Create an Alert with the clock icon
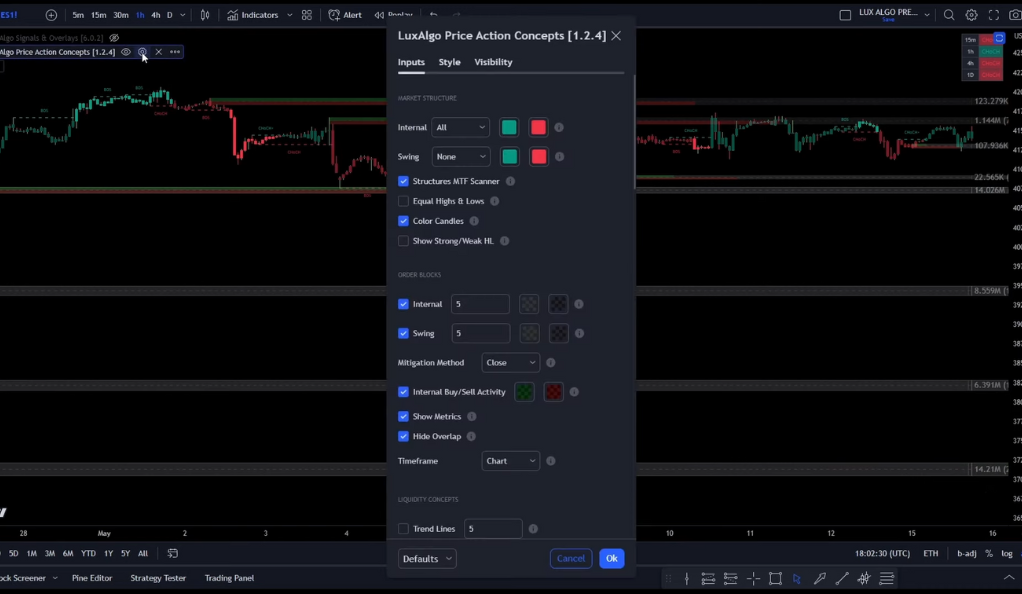Screen dimensions: 1022x594 [334, 15]
